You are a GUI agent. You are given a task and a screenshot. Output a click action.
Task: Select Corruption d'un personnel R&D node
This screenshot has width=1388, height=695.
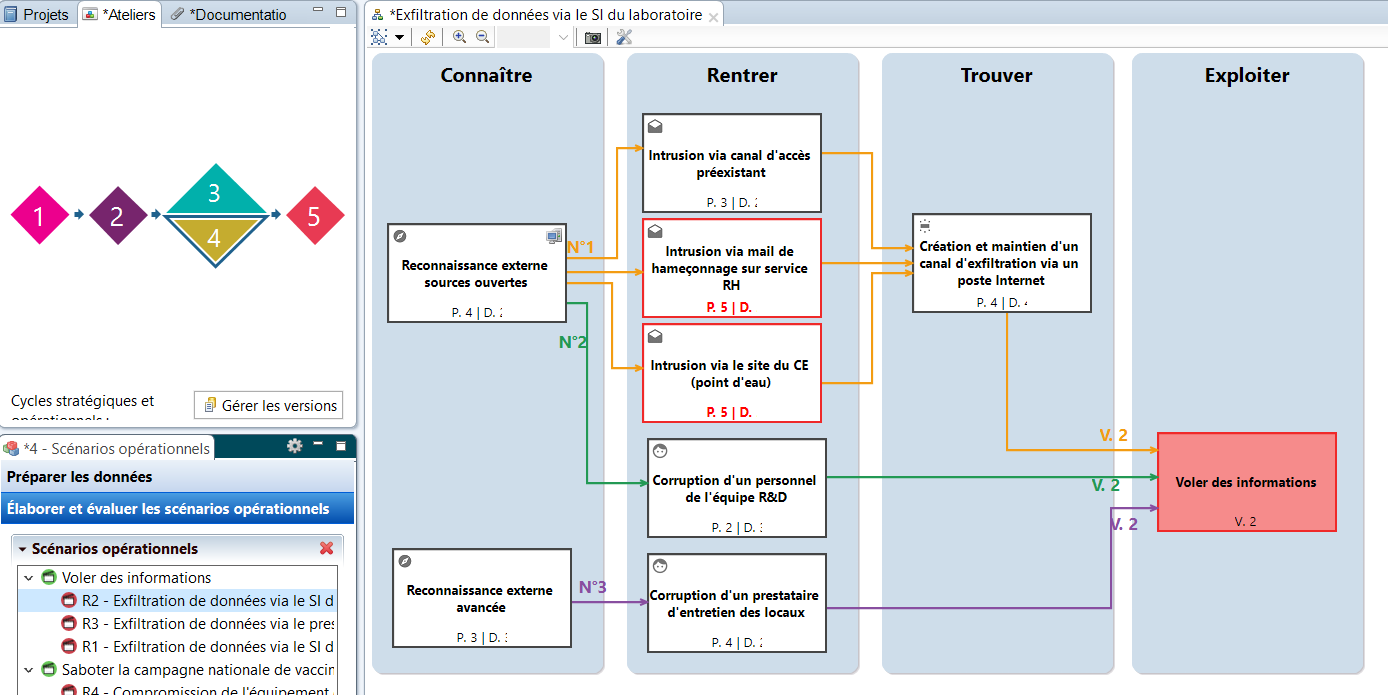(x=737, y=488)
